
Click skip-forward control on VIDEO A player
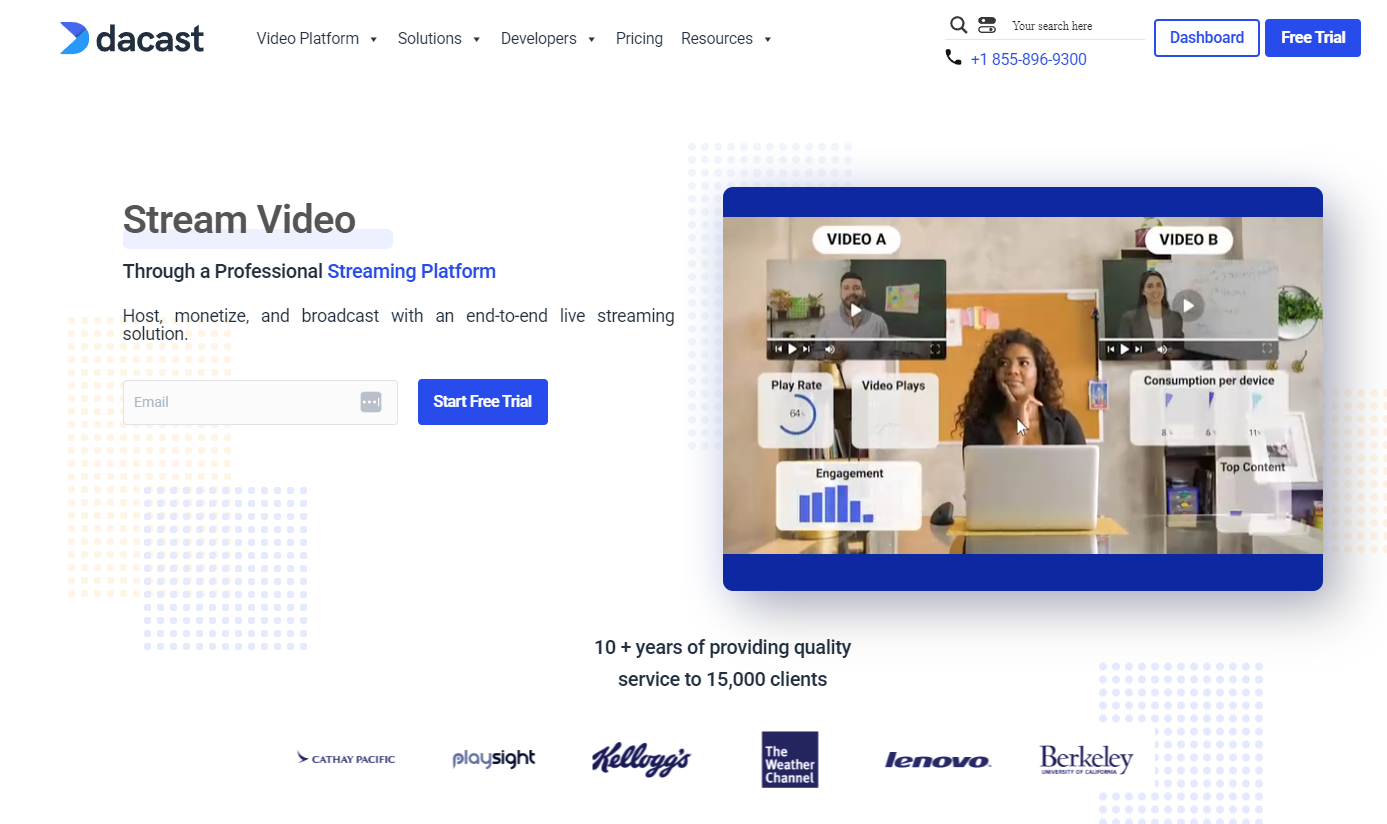click(808, 349)
